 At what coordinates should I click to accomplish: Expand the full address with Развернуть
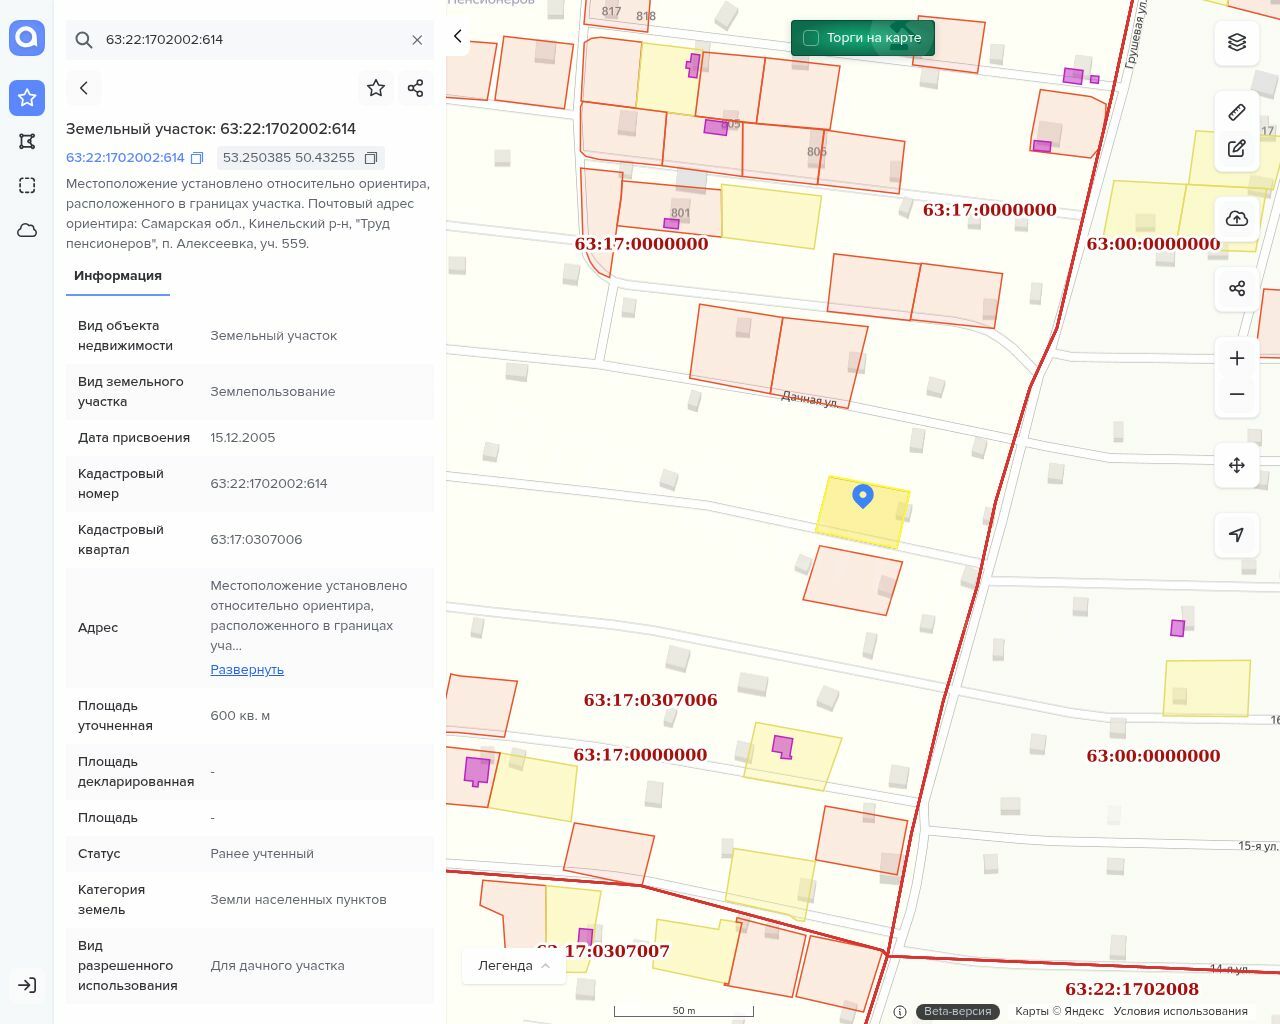pyautogui.click(x=247, y=670)
